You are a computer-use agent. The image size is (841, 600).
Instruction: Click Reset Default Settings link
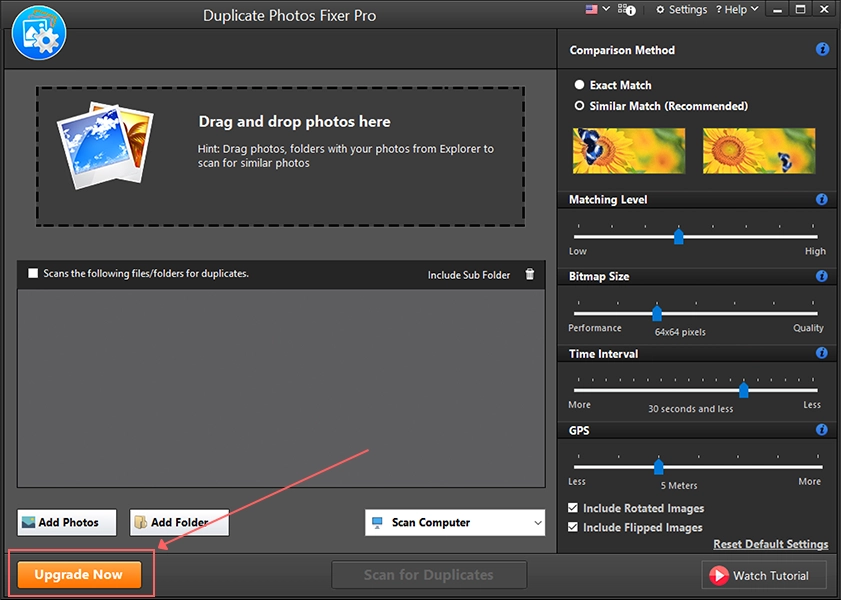point(771,544)
